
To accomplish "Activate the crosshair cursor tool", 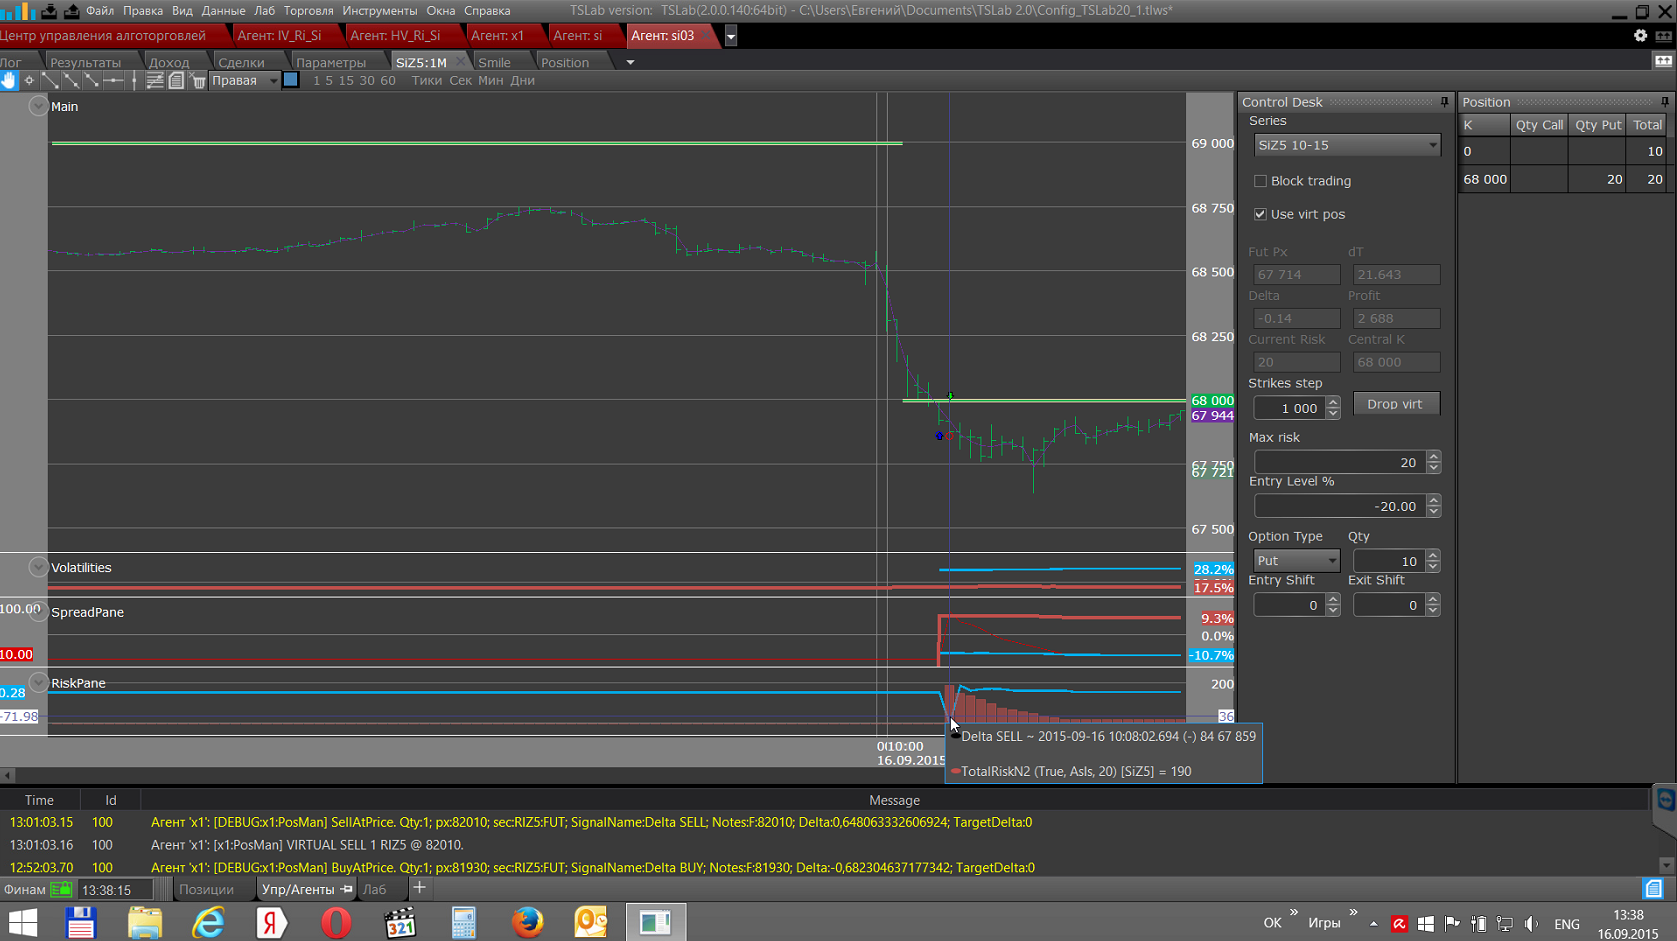I will pyautogui.click(x=29, y=81).
